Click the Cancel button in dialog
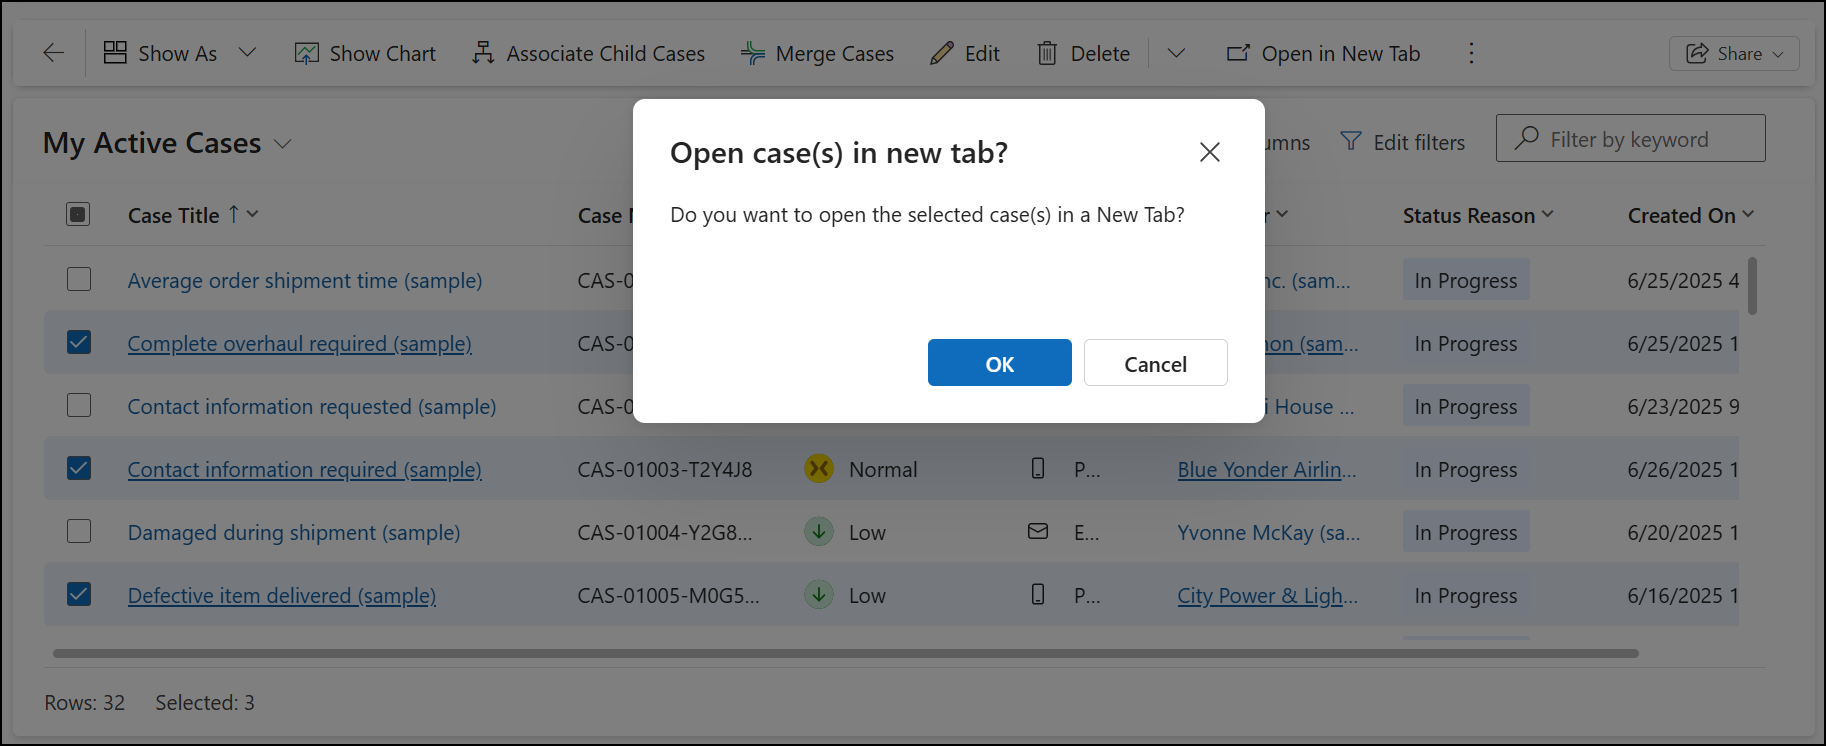 coord(1156,363)
